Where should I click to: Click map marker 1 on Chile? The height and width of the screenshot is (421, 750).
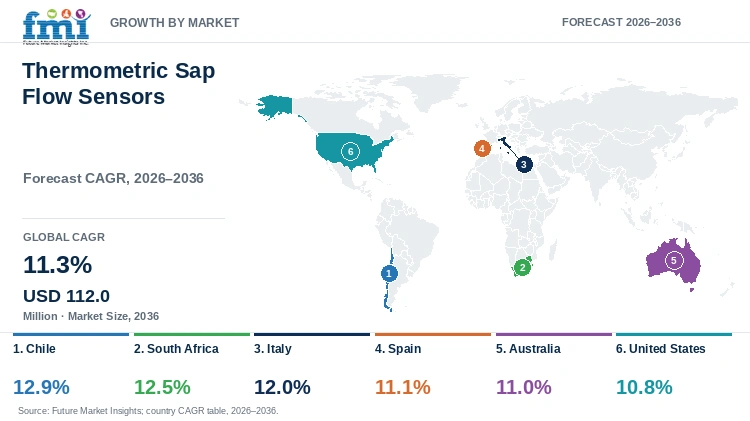(x=389, y=274)
